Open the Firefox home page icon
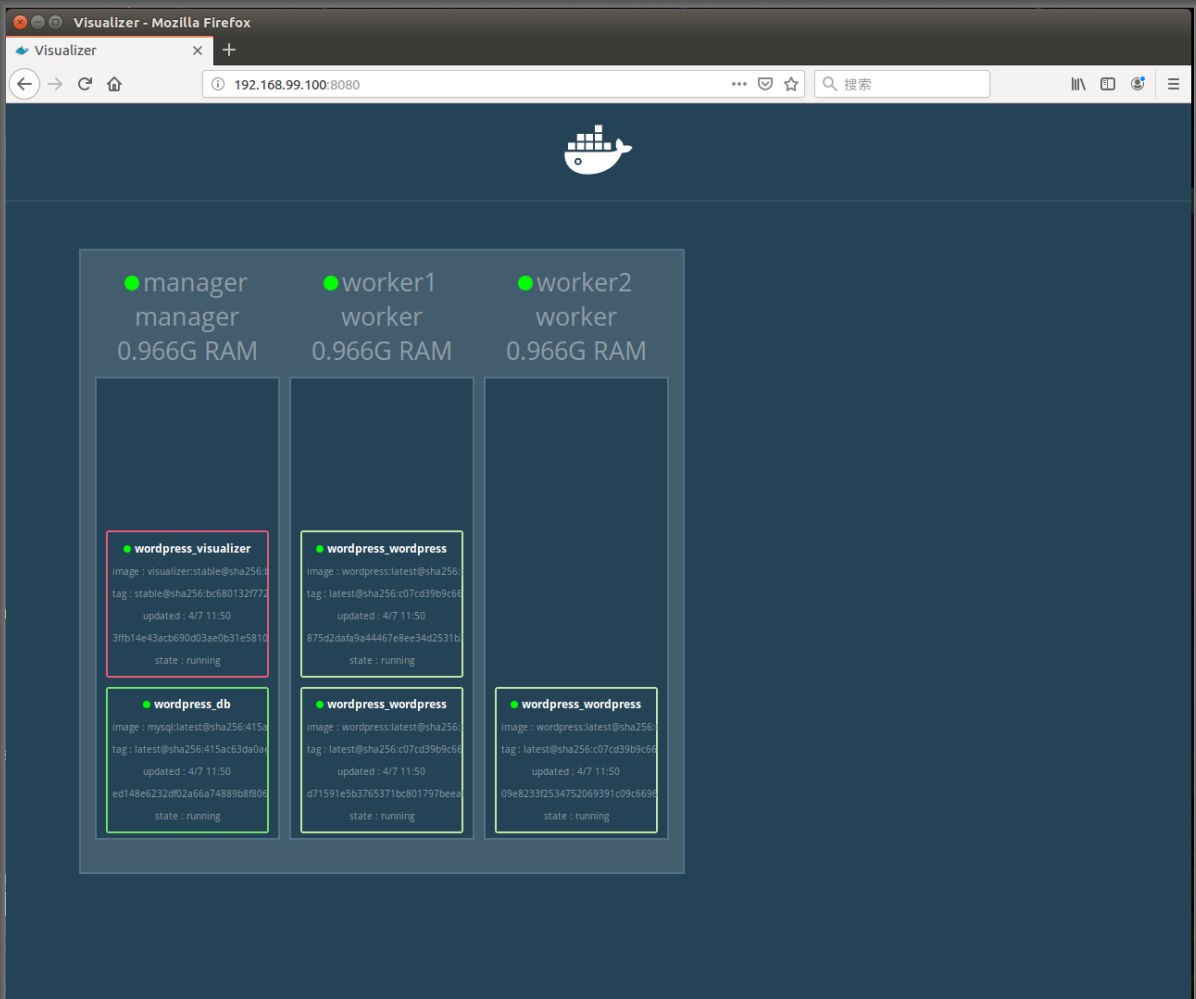Image resolution: width=1196 pixels, height=999 pixels. (x=114, y=84)
